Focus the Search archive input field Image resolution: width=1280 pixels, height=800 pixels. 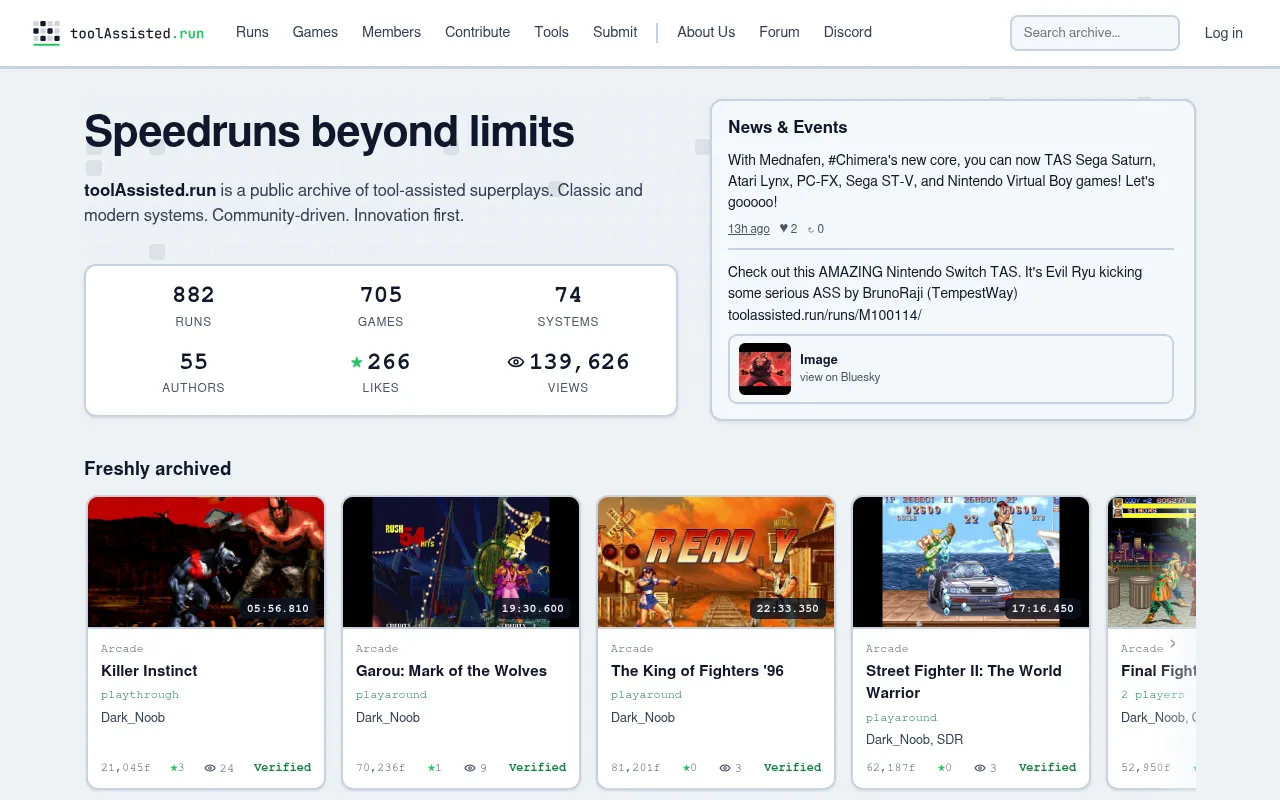tap(1095, 33)
